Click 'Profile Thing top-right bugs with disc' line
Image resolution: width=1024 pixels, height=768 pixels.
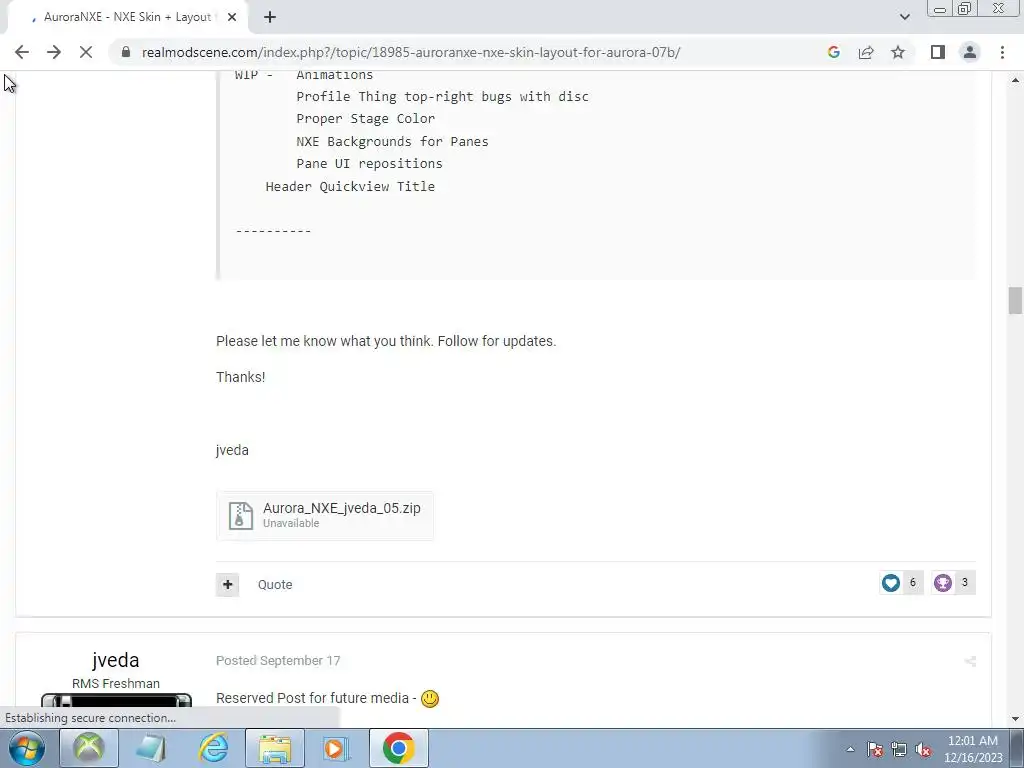(442, 96)
